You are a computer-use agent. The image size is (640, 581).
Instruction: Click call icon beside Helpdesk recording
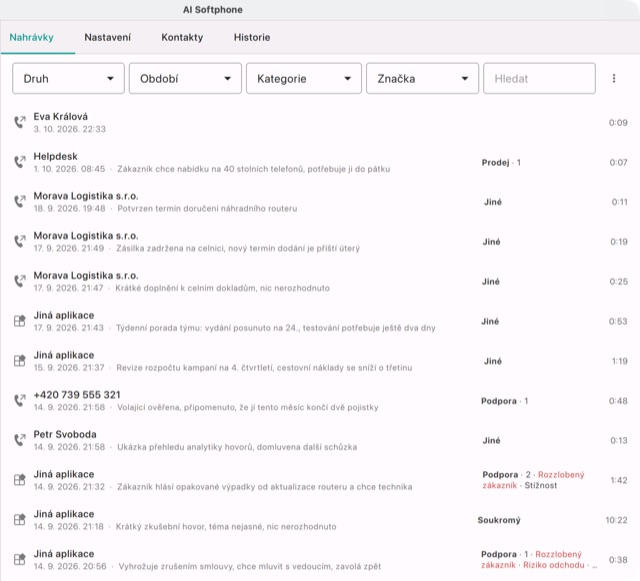click(20, 162)
